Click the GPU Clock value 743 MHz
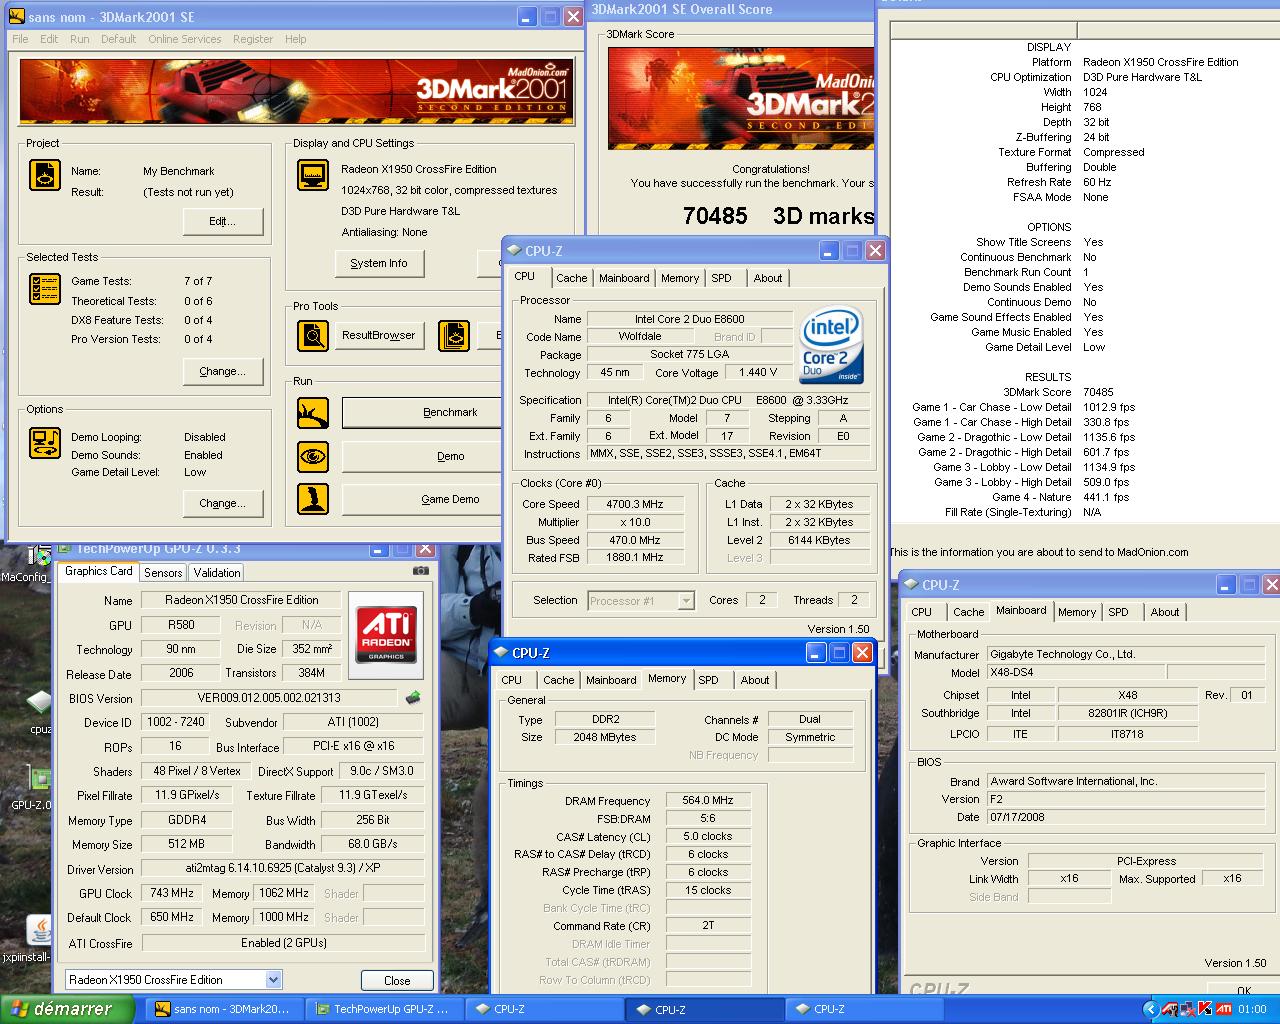 pyautogui.click(x=172, y=893)
